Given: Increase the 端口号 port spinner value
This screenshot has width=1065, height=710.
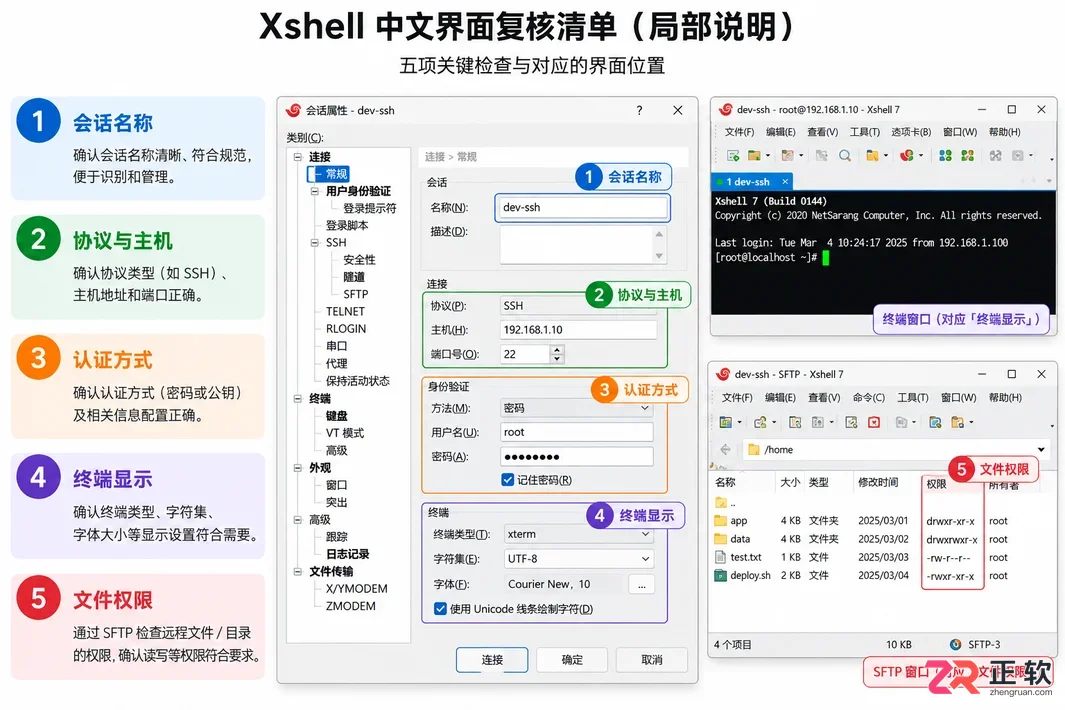Looking at the screenshot, I should coord(557,349).
